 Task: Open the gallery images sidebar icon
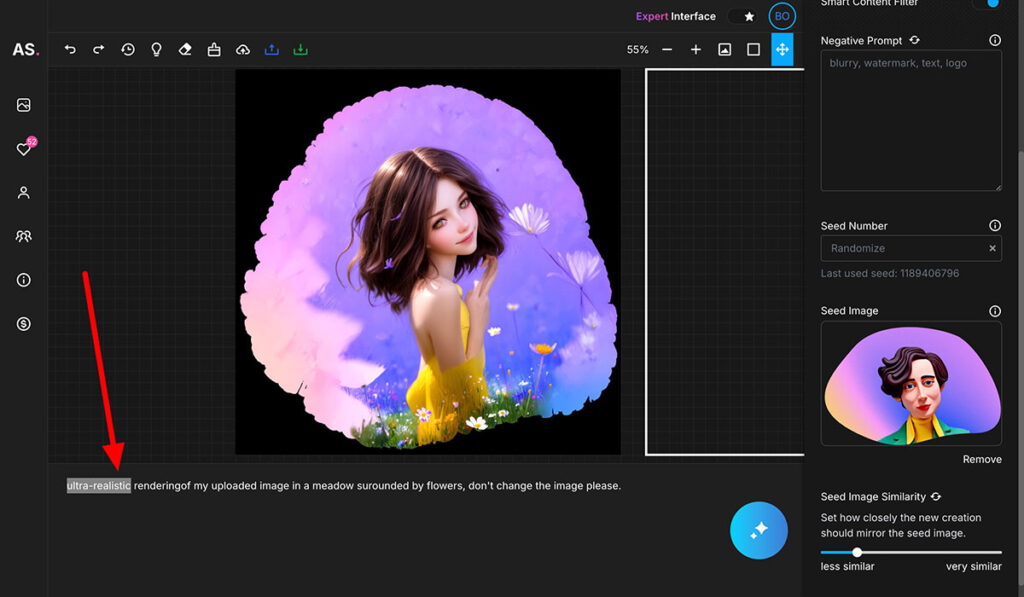24,105
